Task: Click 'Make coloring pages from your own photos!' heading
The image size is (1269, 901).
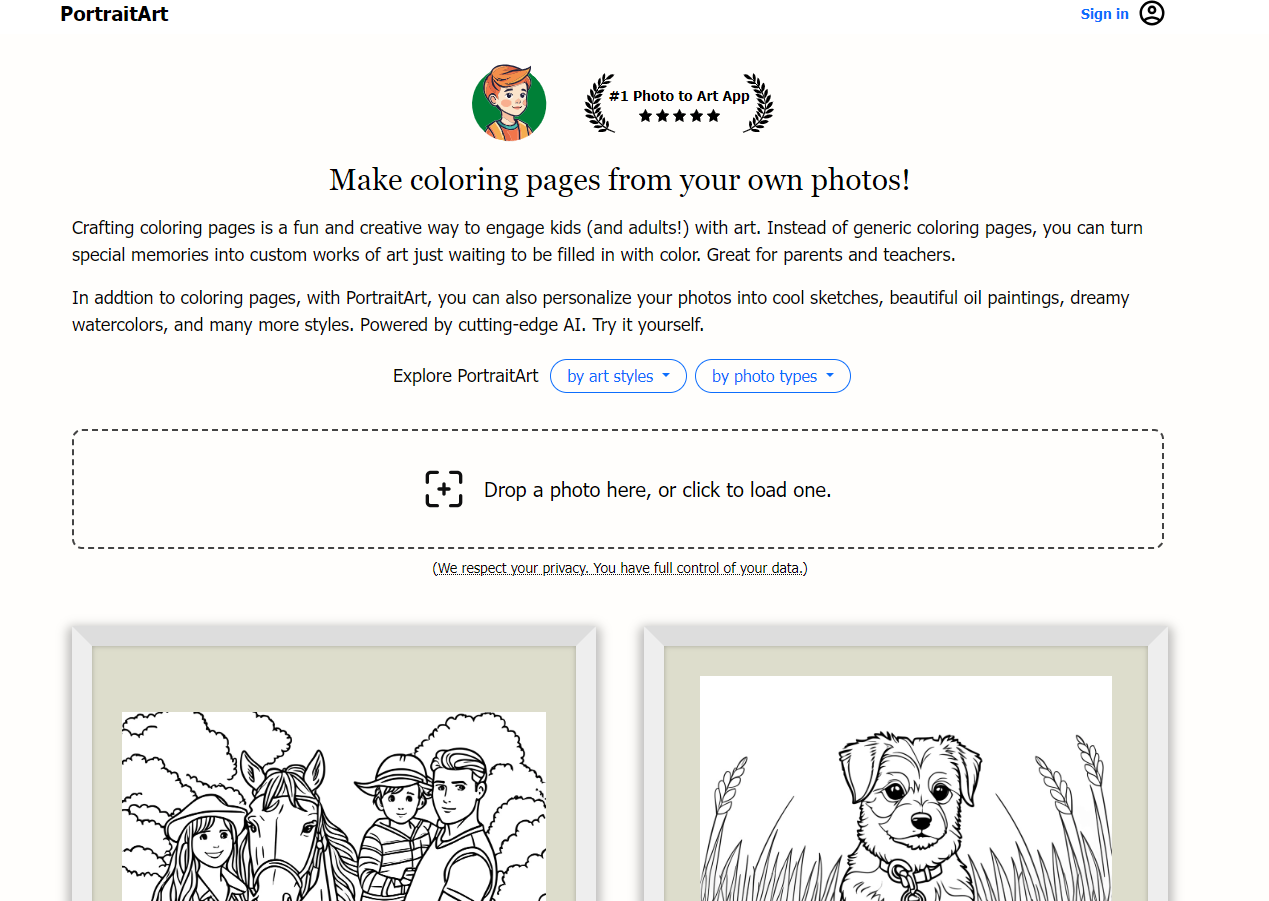Action: (x=620, y=180)
